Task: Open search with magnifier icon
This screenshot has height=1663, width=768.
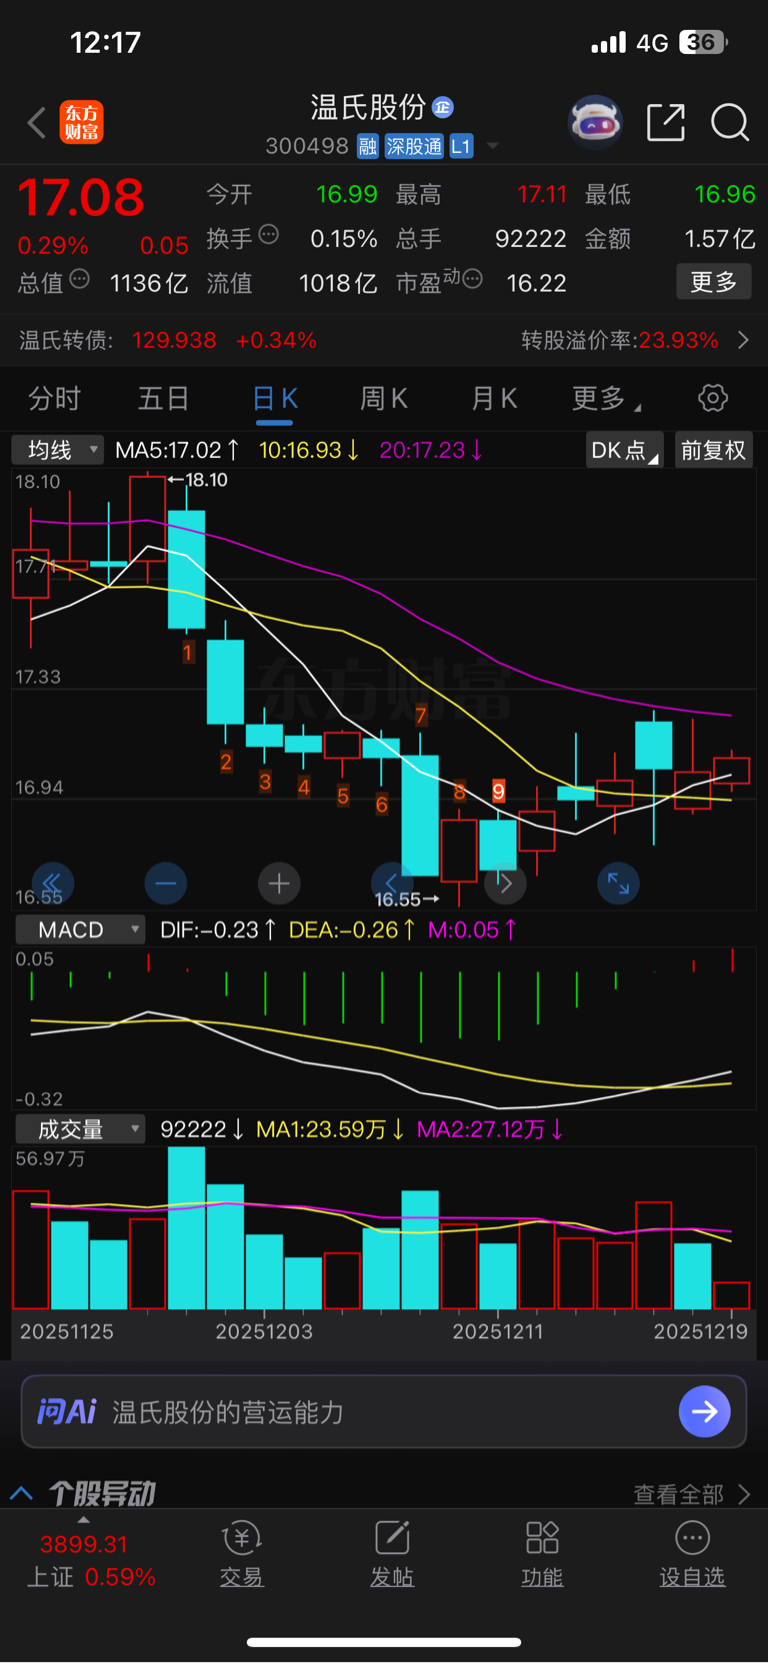Action: coord(730,123)
